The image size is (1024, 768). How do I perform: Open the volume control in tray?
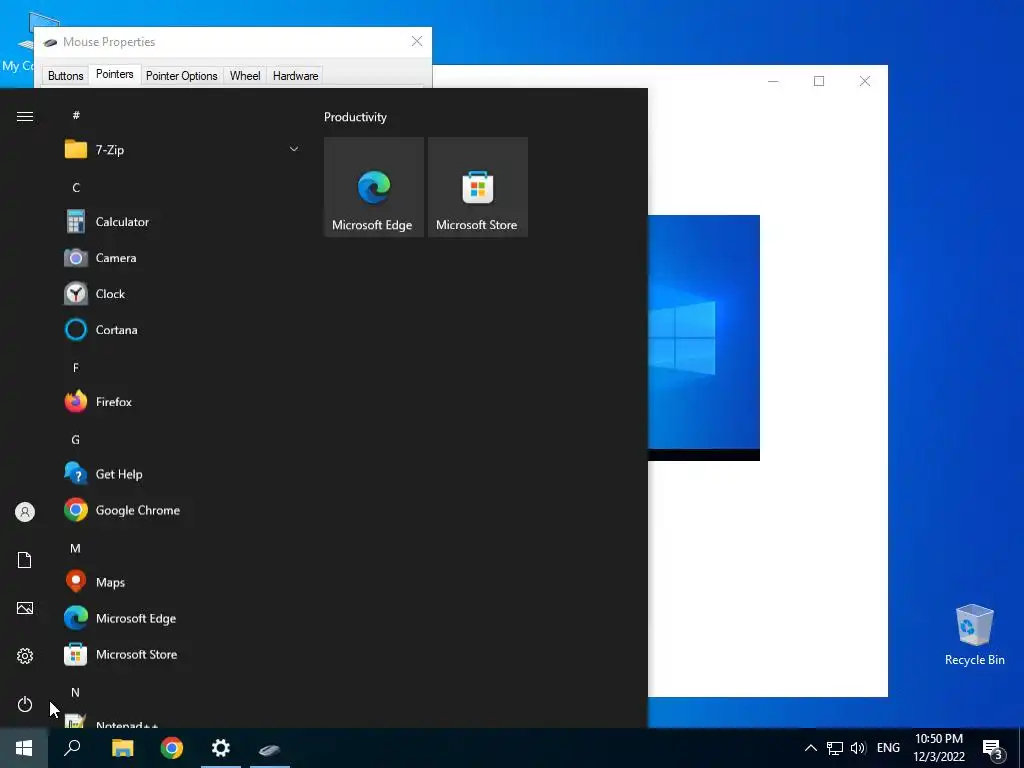coord(858,748)
